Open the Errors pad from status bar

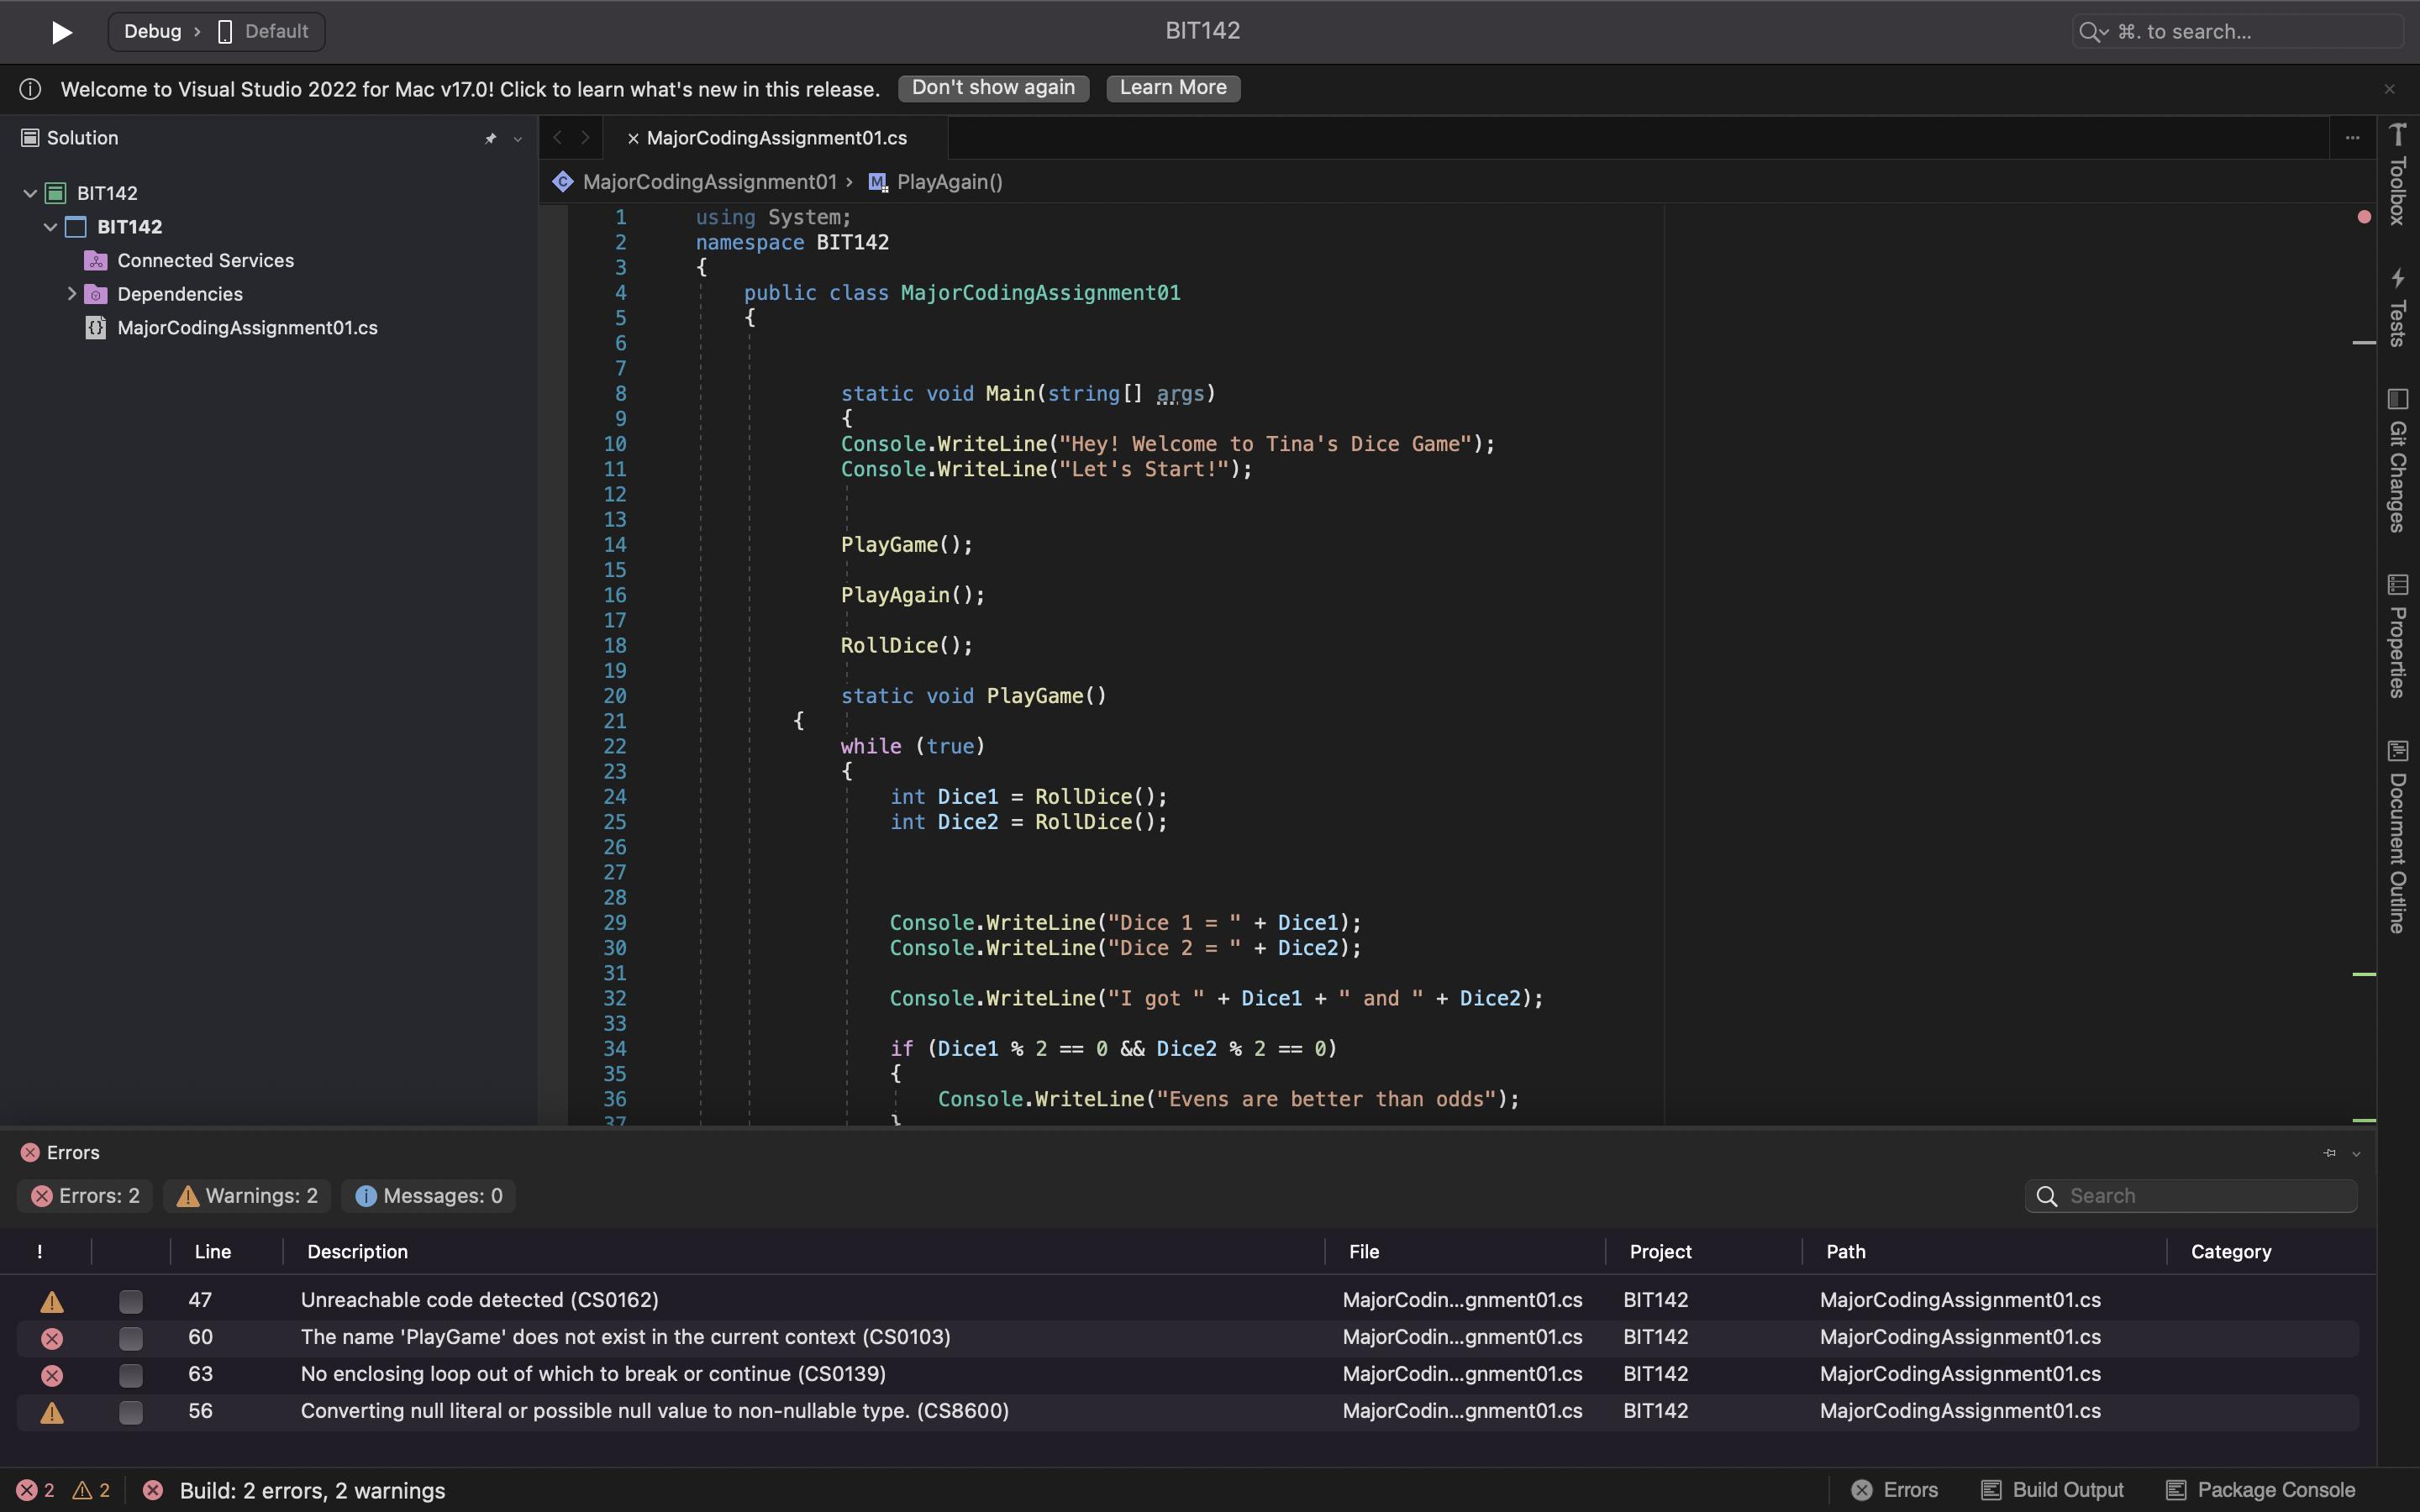click(x=1894, y=1490)
